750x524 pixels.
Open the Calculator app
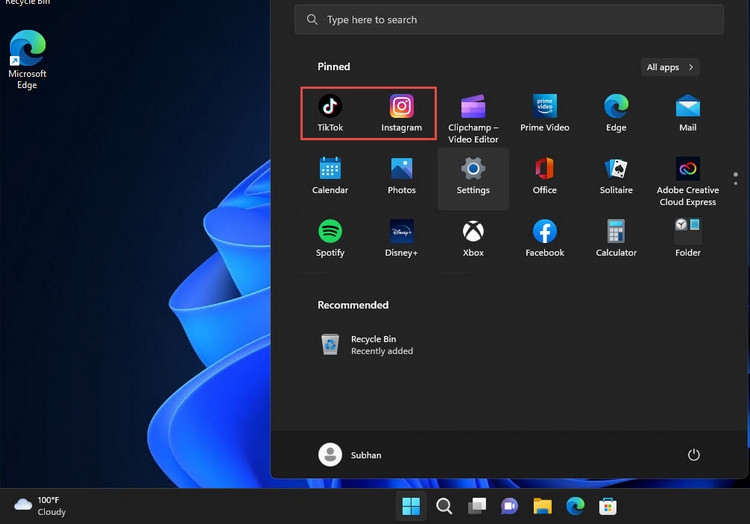616,239
